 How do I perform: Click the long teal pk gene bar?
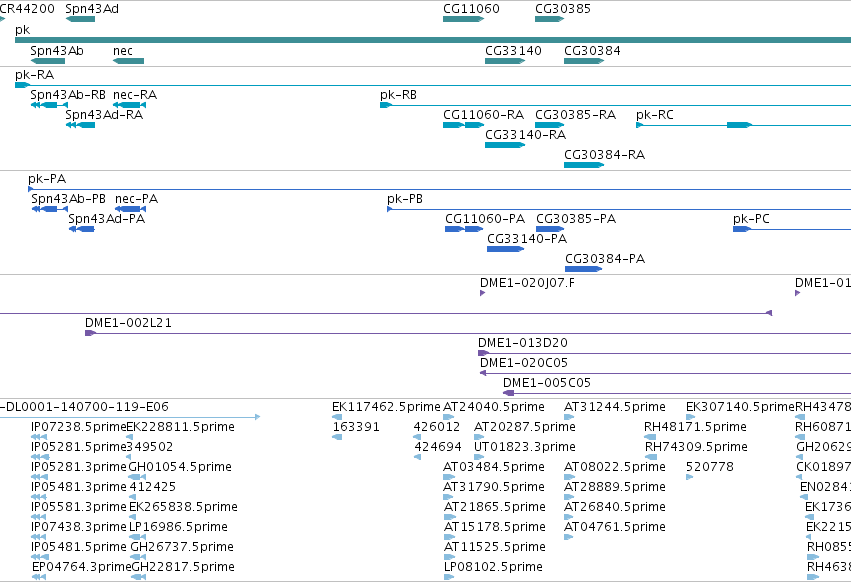433,40
